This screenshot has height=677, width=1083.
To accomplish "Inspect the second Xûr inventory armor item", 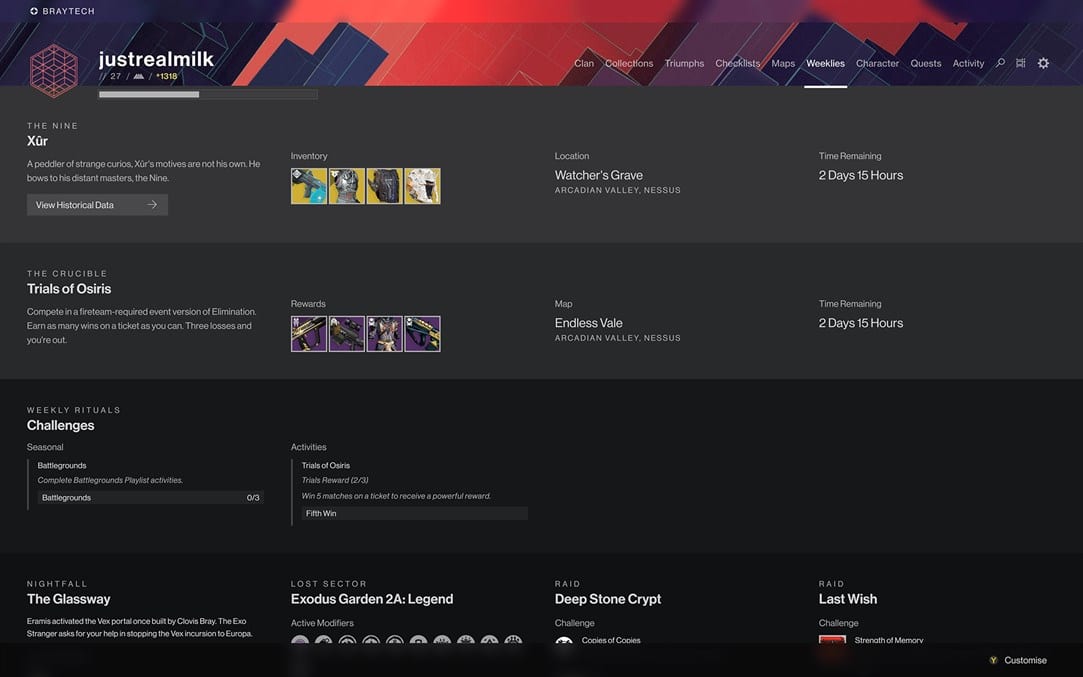I will [x=347, y=186].
